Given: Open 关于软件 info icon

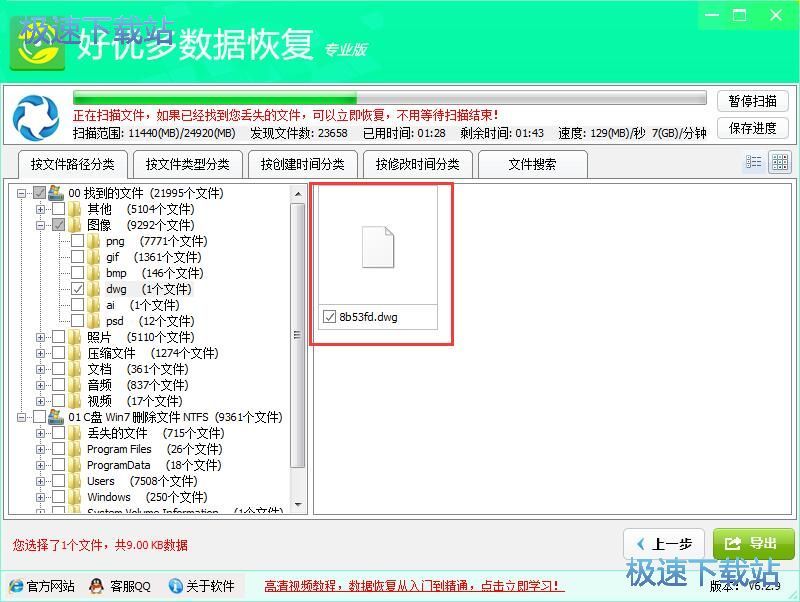Looking at the screenshot, I should coord(176,586).
